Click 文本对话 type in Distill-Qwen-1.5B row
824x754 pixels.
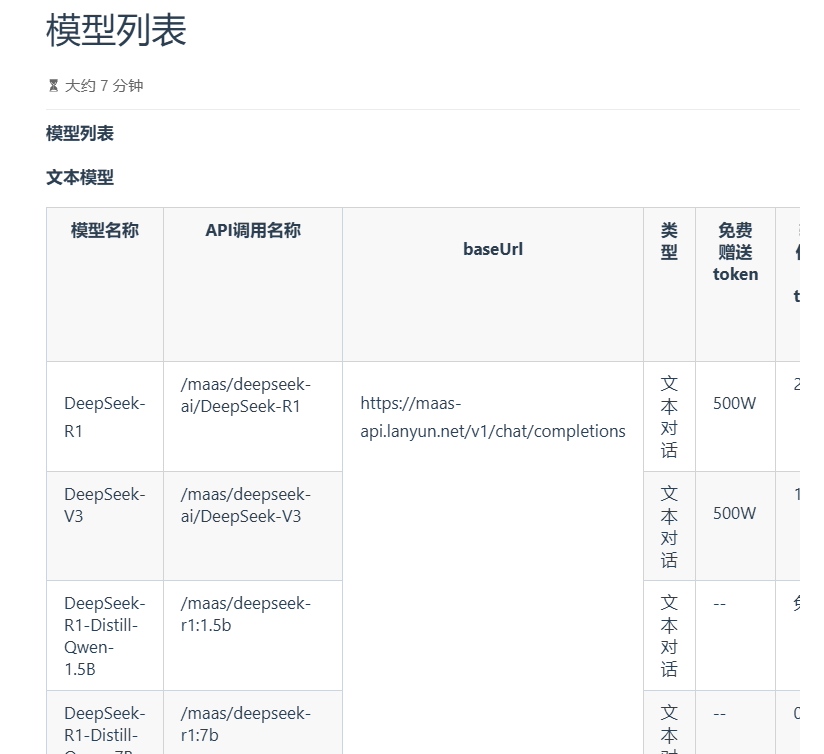click(x=669, y=636)
